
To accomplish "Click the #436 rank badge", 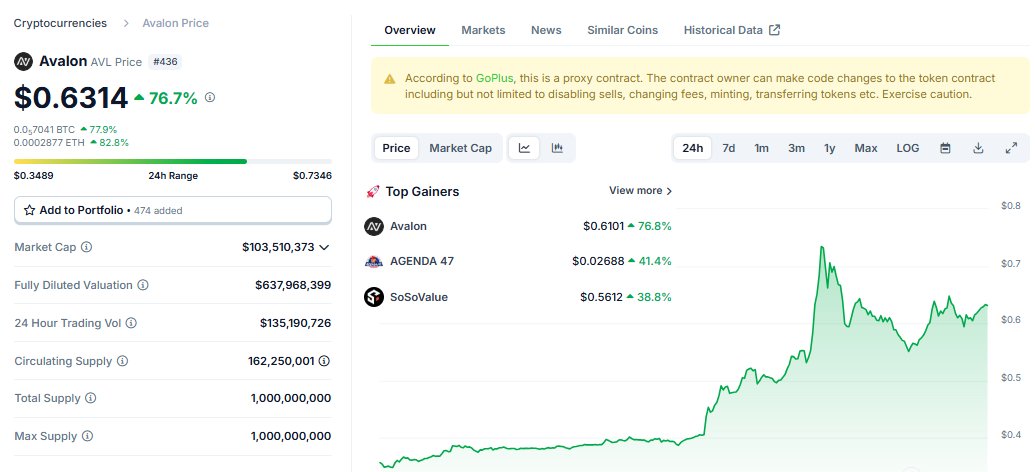I will [164, 62].
